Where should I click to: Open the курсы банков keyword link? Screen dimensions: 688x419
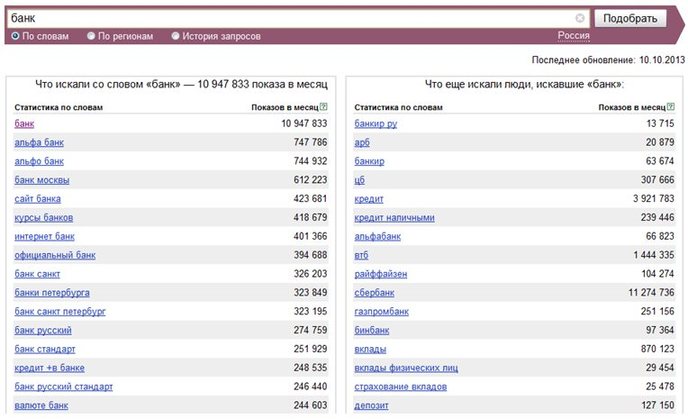[x=44, y=218]
